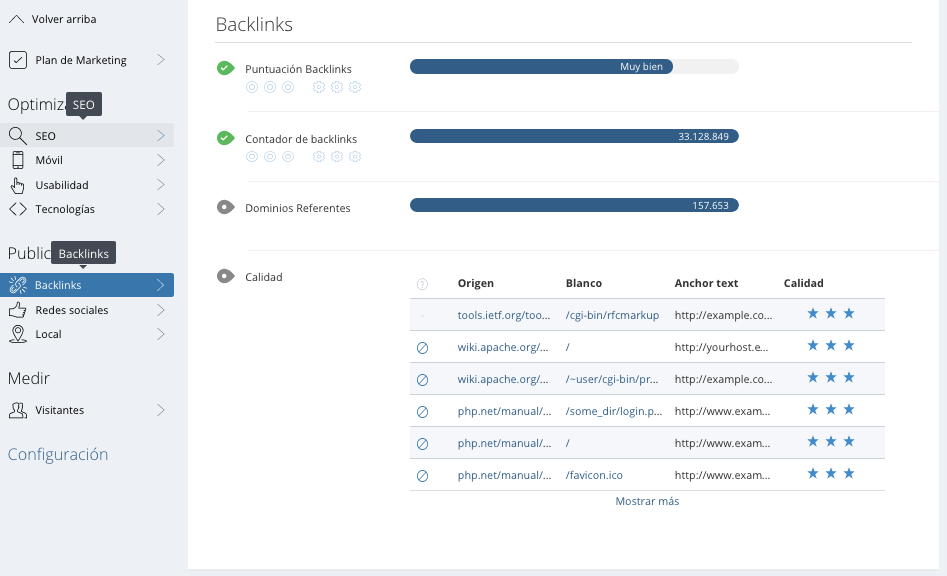Image resolution: width=947 pixels, height=576 pixels.
Task: Open the gear icon under Puntuación Backlinks
Action: 321,87
